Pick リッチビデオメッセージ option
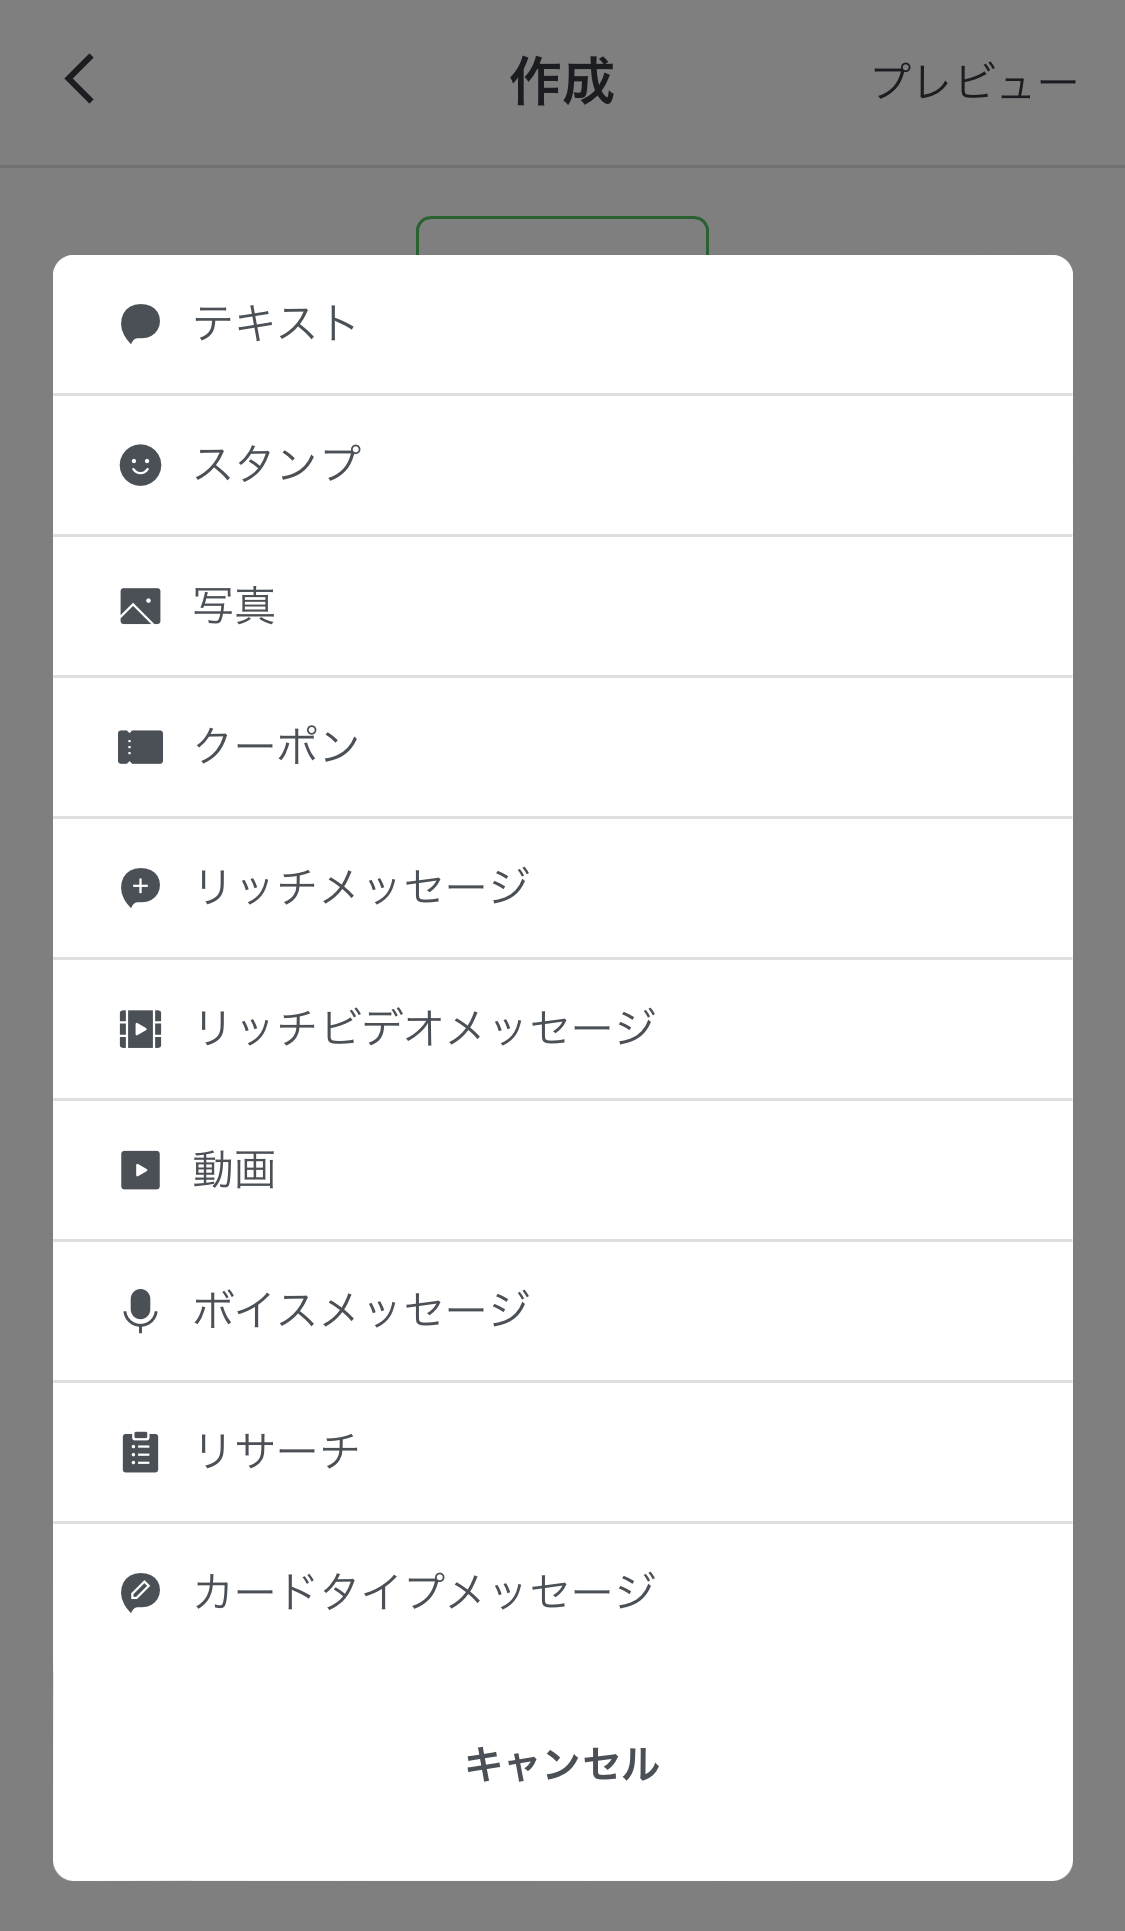The image size is (1125, 1931). 424,1029
